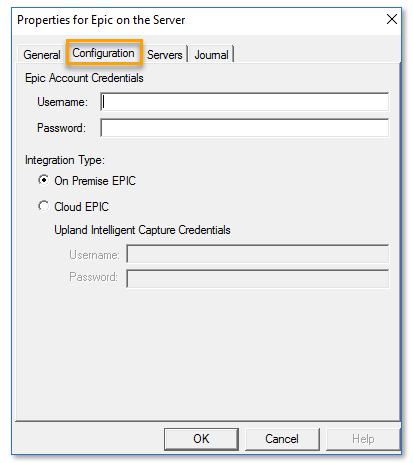Choose the Cloud EPIC integration option
This screenshot has width=413, height=463.
[x=43, y=206]
